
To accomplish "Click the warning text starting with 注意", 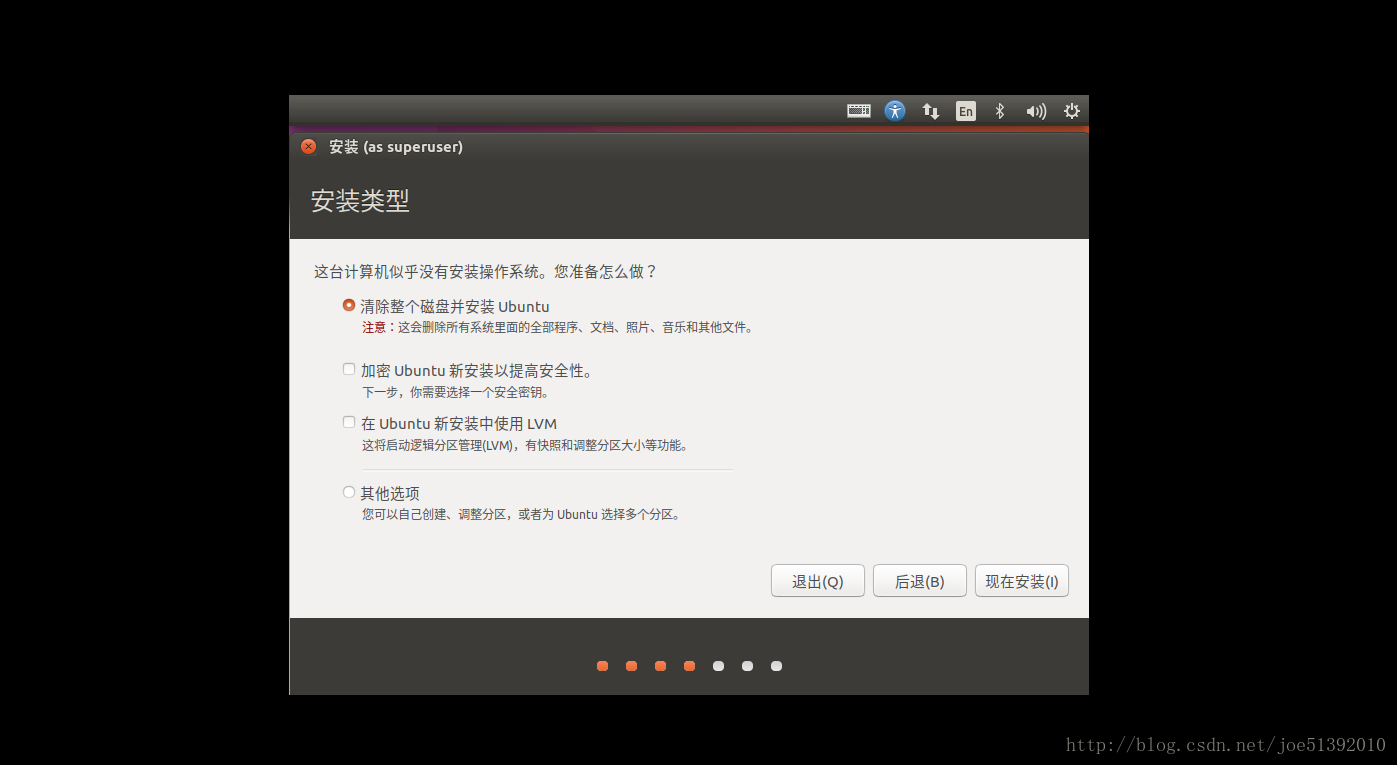I will [x=558, y=327].
